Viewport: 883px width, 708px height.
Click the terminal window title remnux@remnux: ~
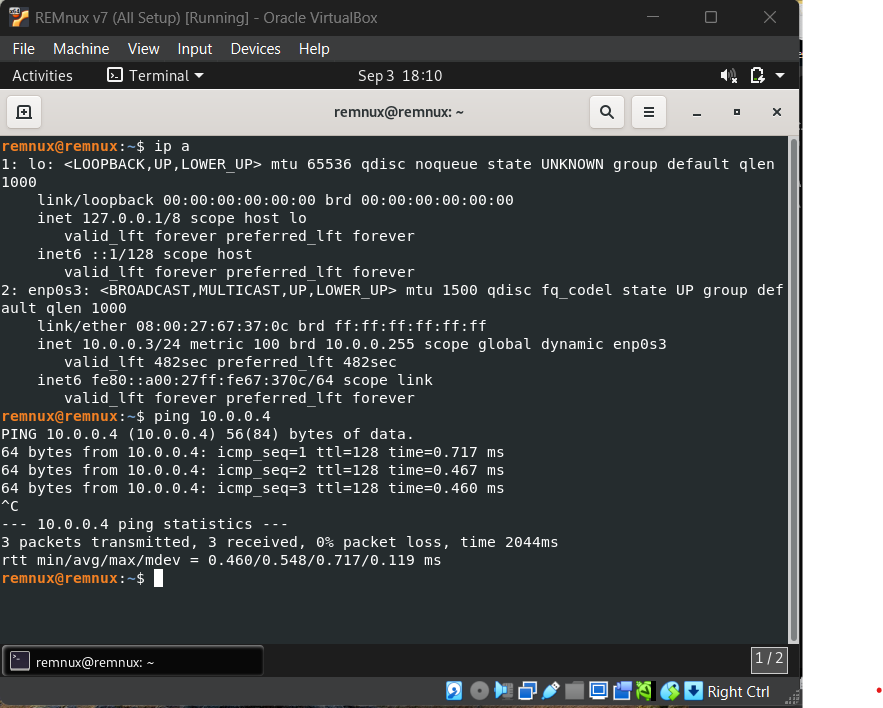[399, 112]
